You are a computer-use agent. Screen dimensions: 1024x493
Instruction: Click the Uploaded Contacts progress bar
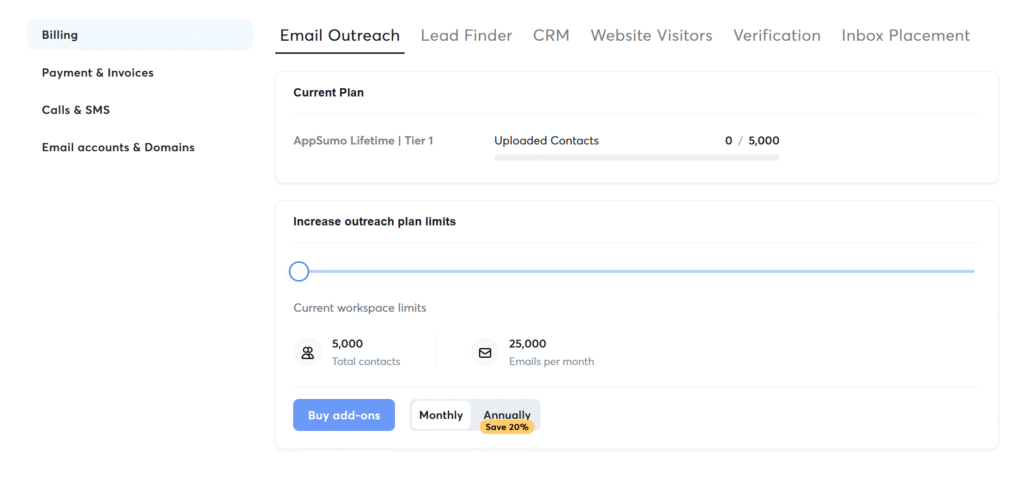(x=637, y=157)
